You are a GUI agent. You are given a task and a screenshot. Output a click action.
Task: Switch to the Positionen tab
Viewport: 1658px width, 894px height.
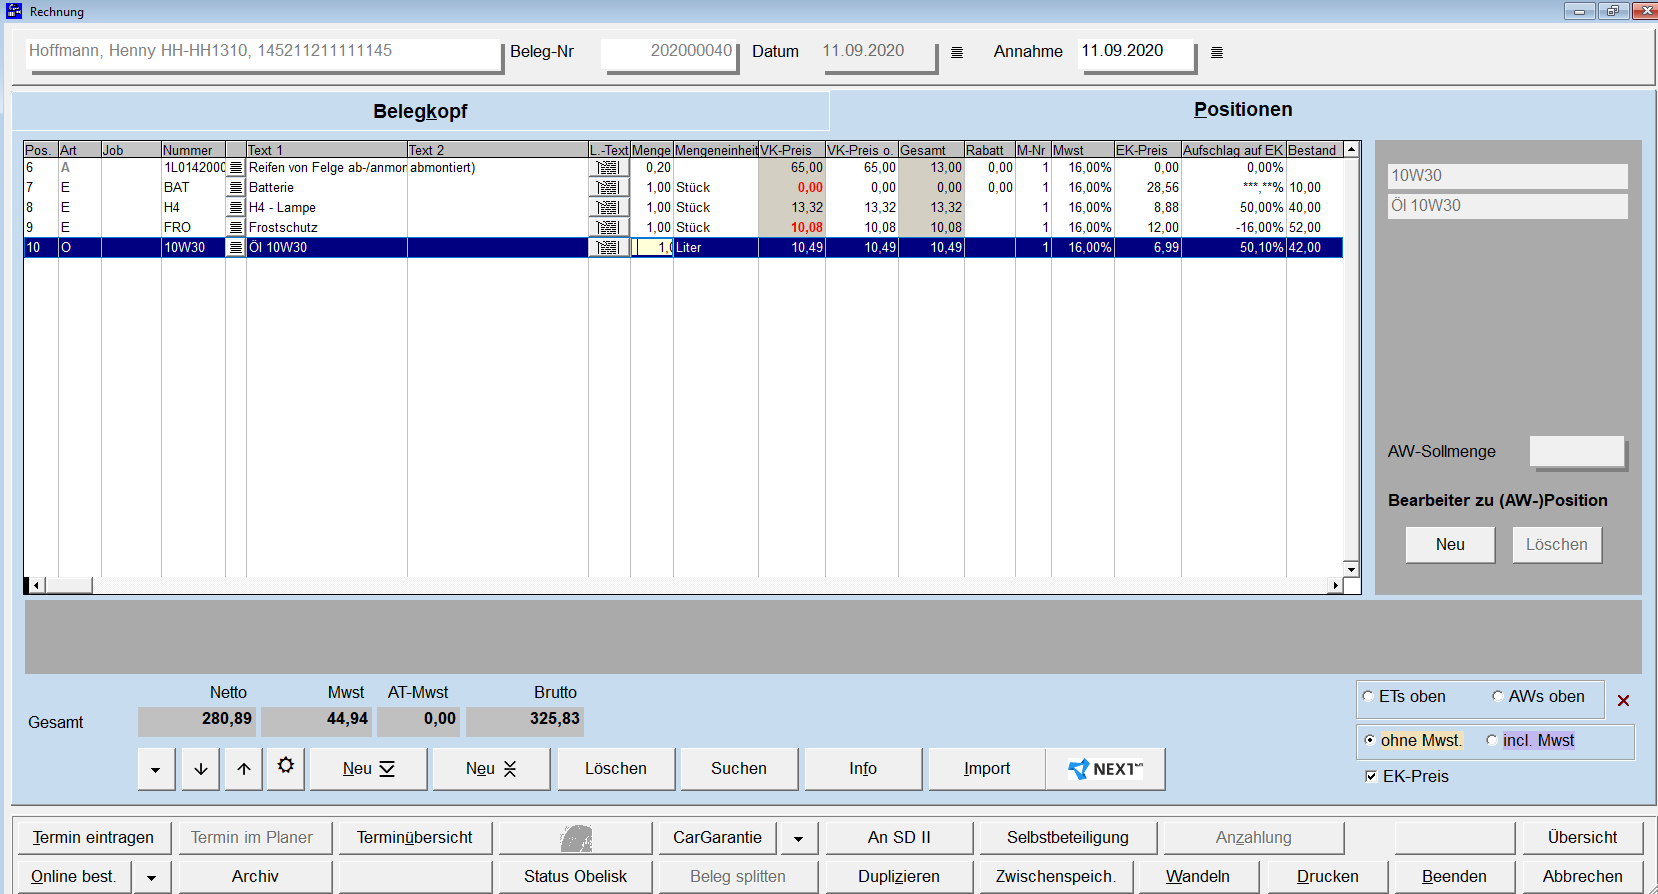tap(1243, 110)
